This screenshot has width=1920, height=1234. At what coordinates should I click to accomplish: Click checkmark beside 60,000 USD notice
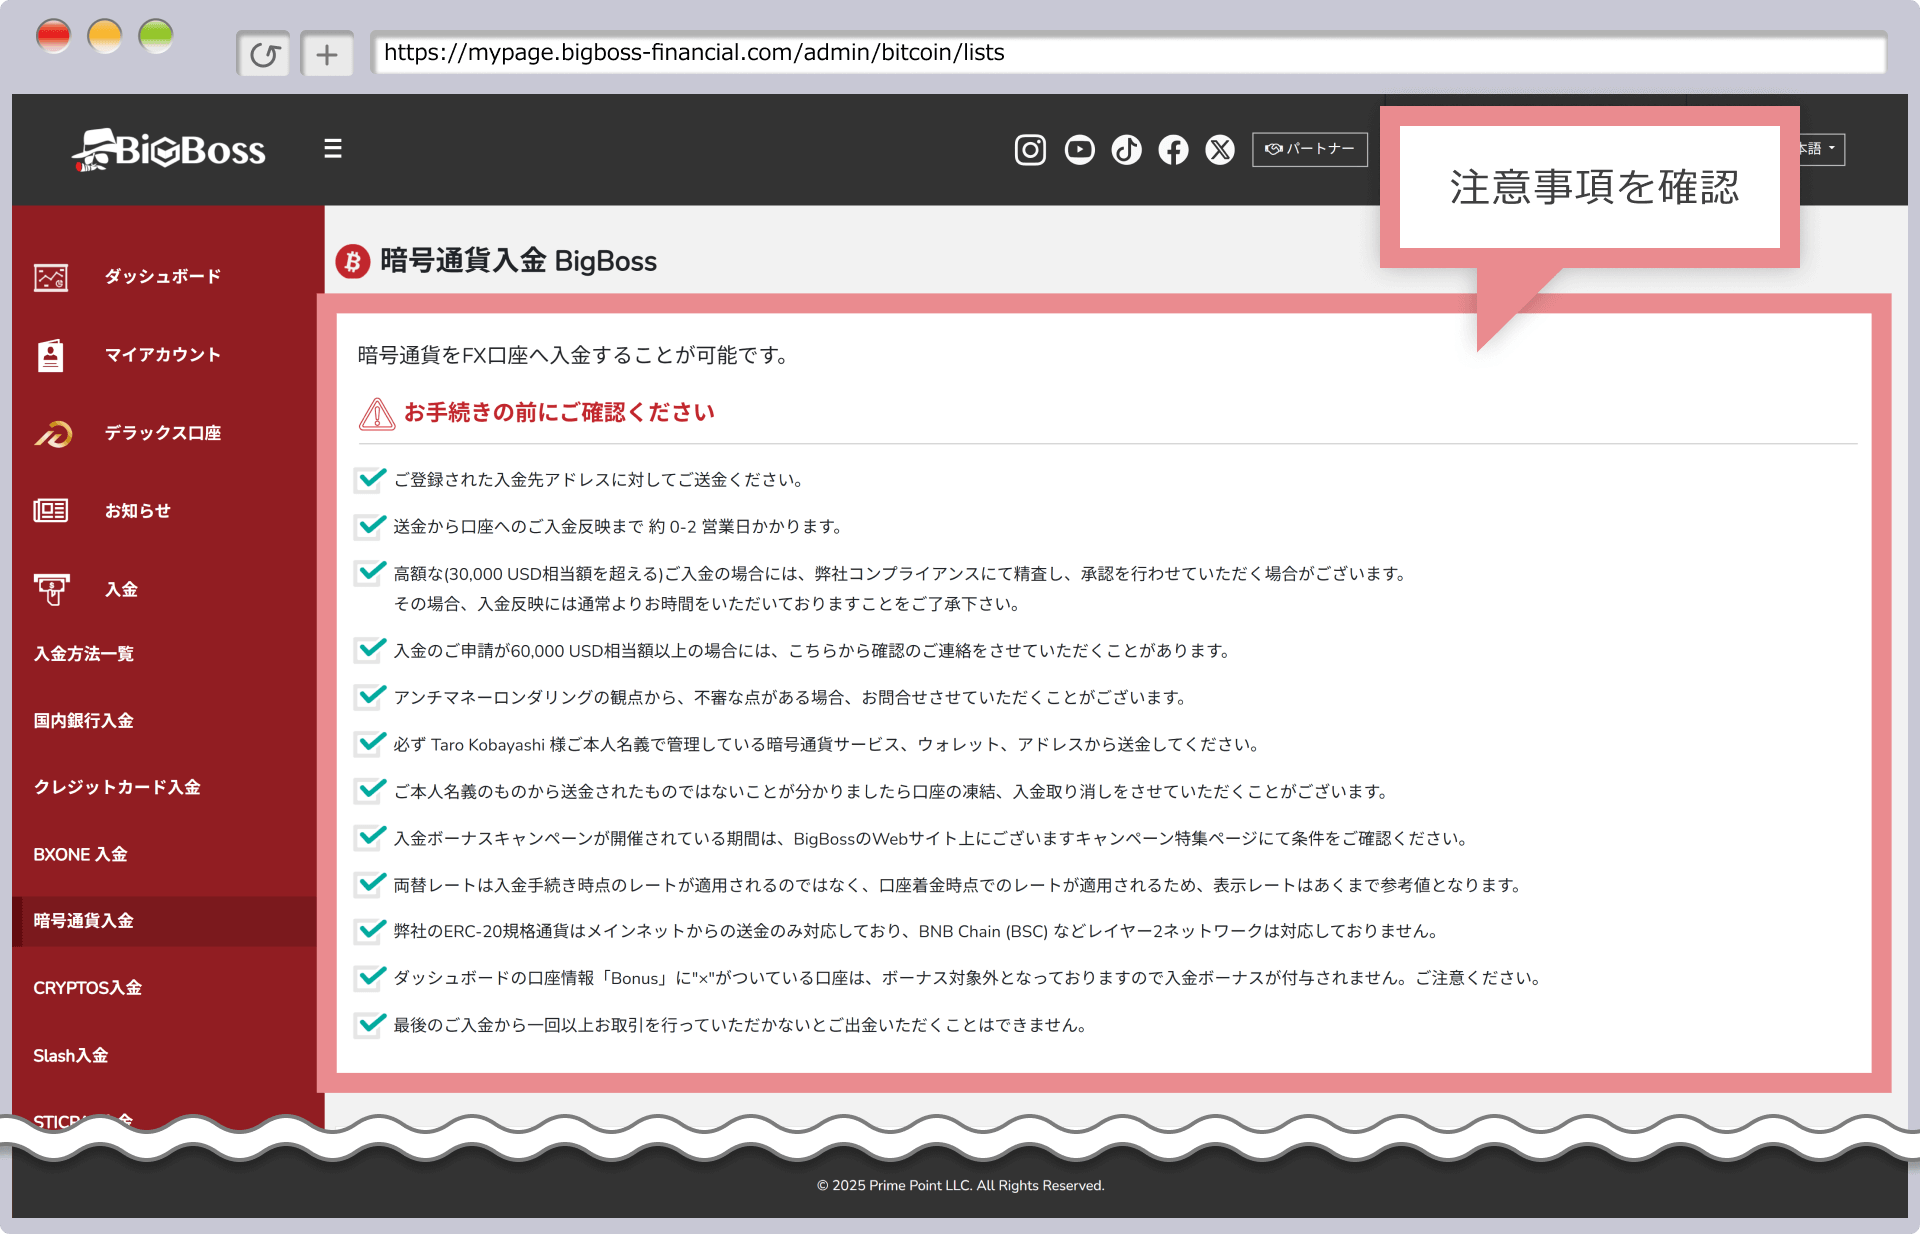(370, 650)
